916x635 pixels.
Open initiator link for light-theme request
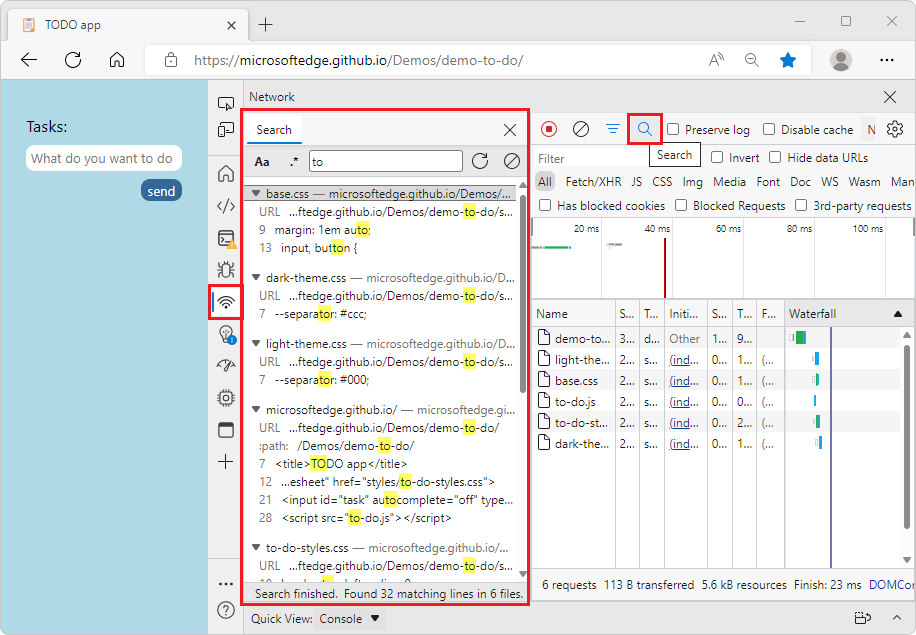[x=683, y=360]
